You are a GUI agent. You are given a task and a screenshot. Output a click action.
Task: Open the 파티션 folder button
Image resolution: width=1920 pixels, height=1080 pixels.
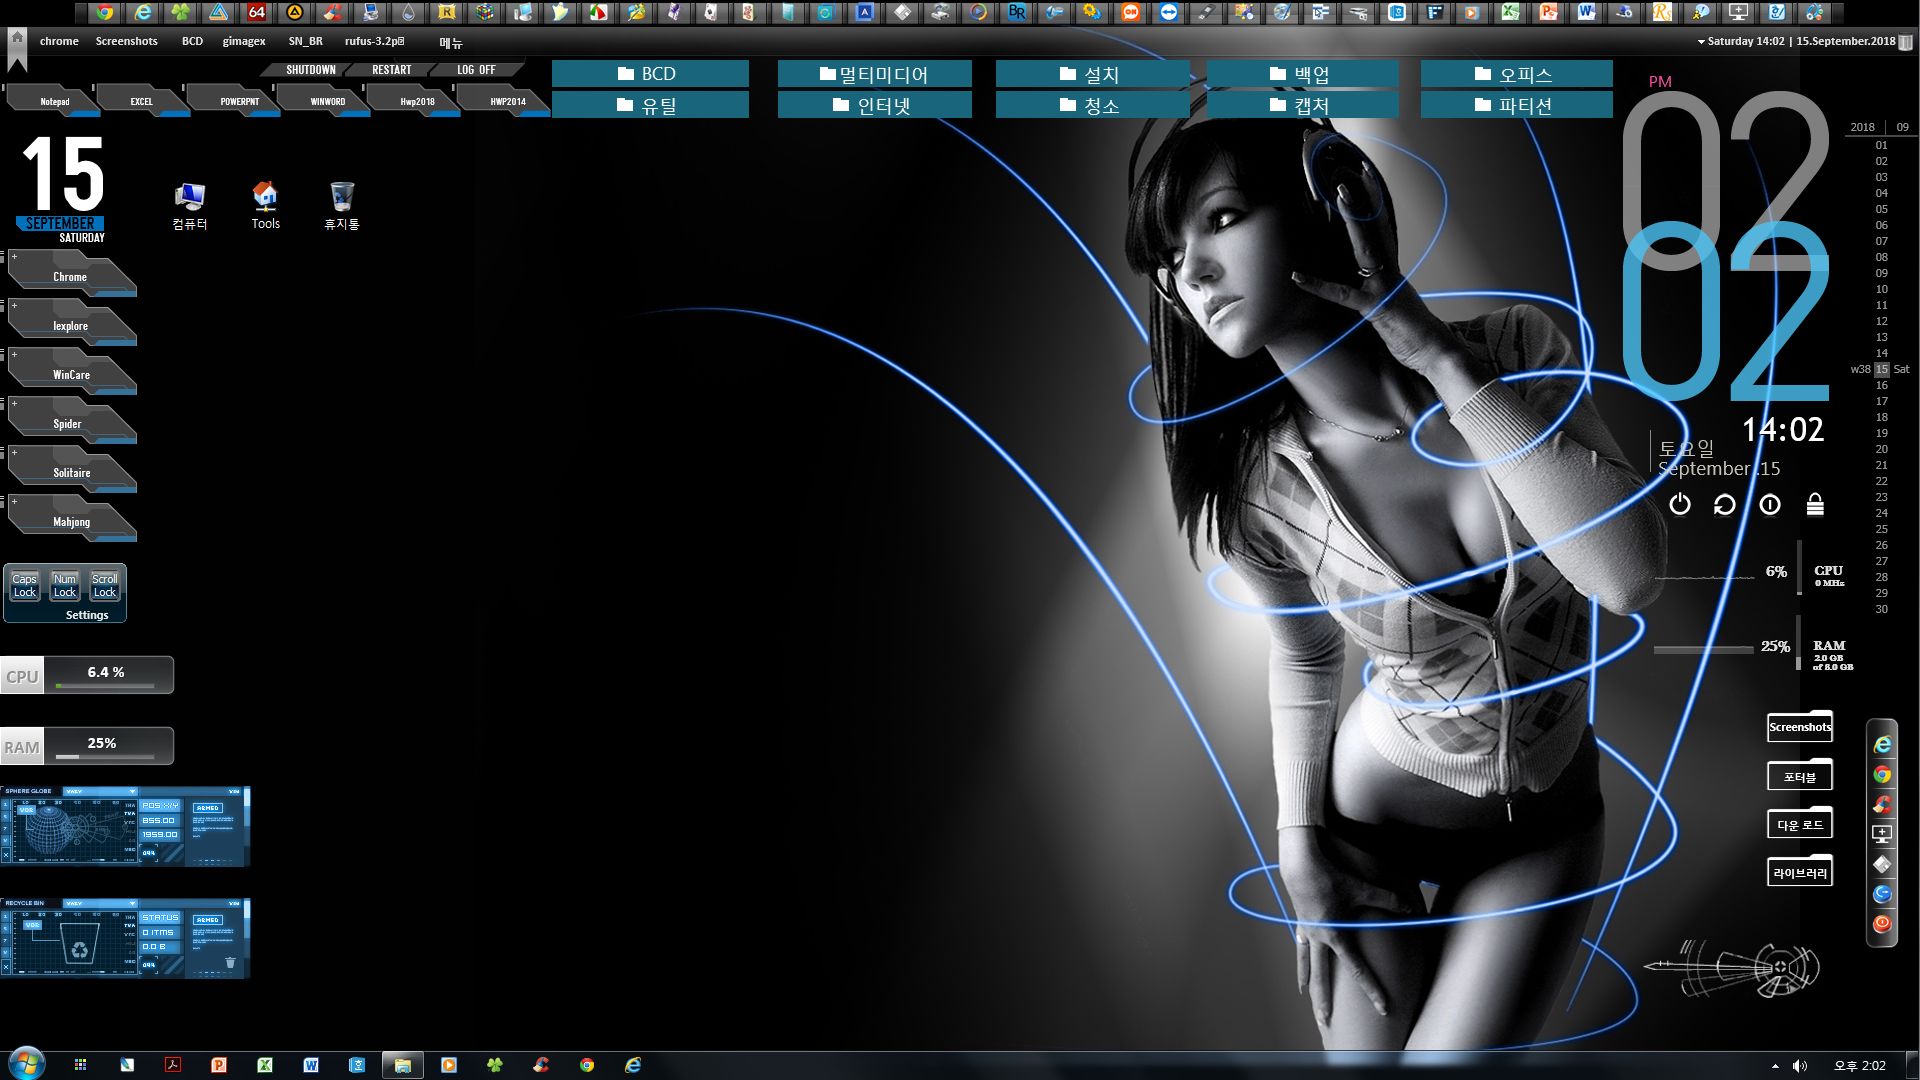1516,105
